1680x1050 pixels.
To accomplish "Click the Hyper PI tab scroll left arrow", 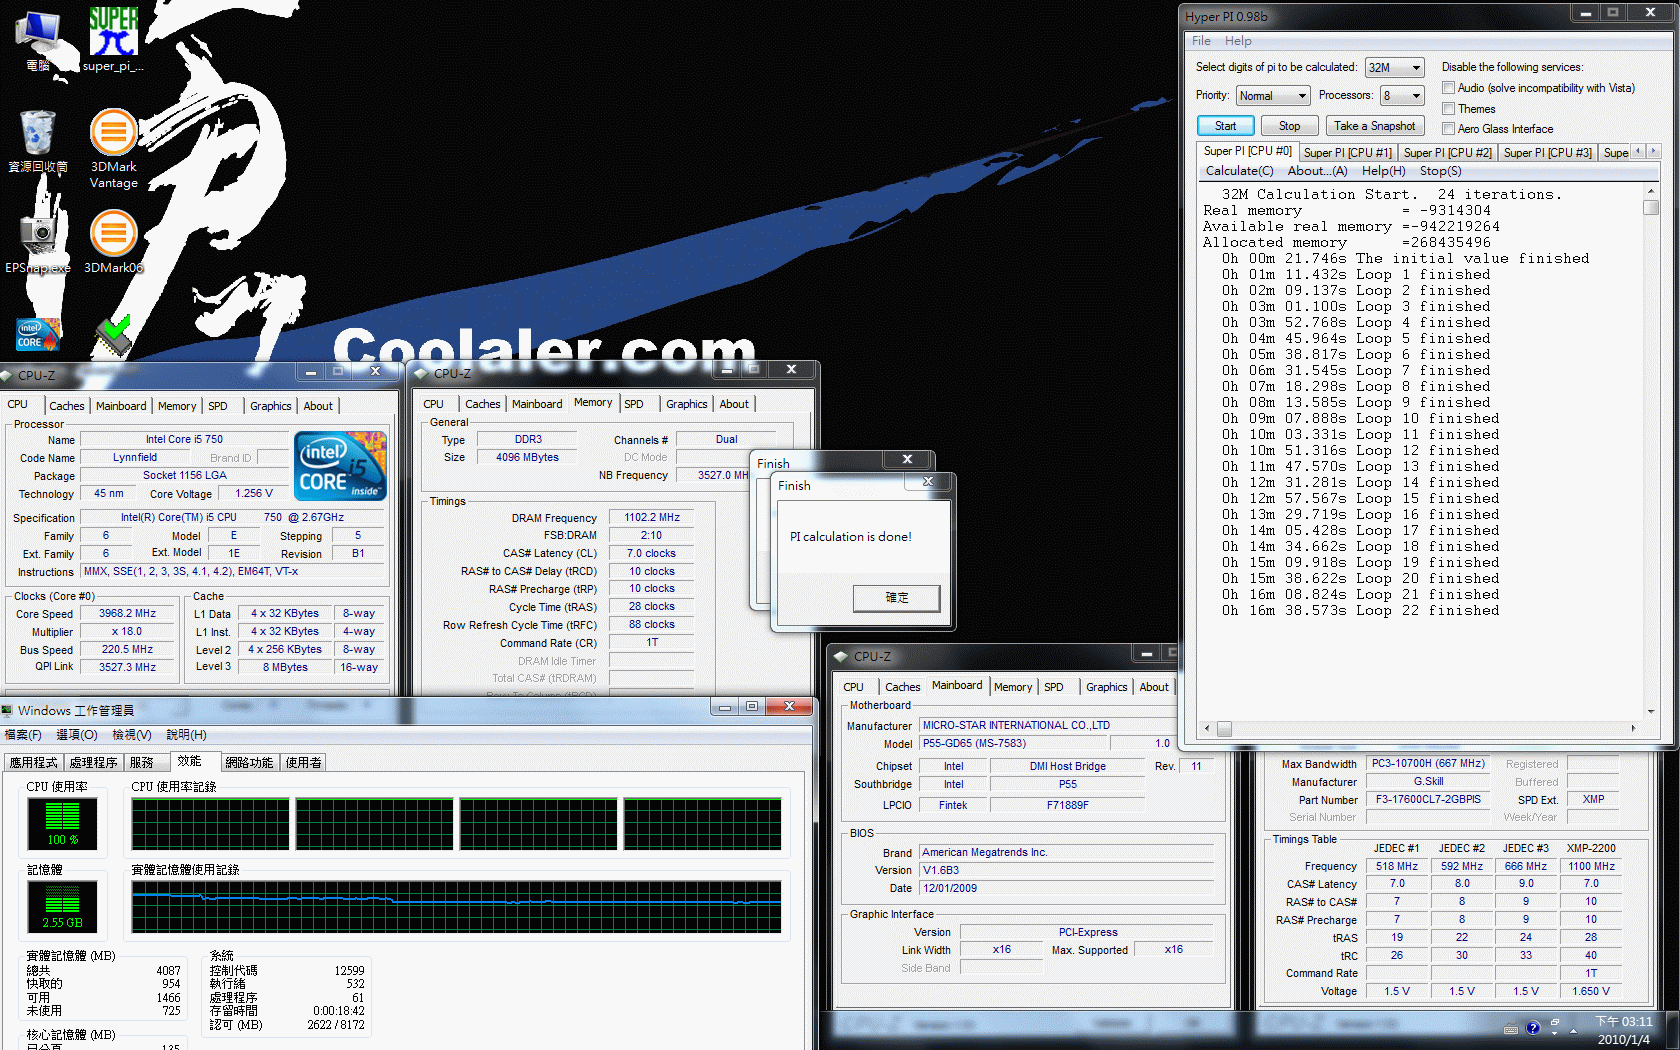I will click(x=1638, y=151).
